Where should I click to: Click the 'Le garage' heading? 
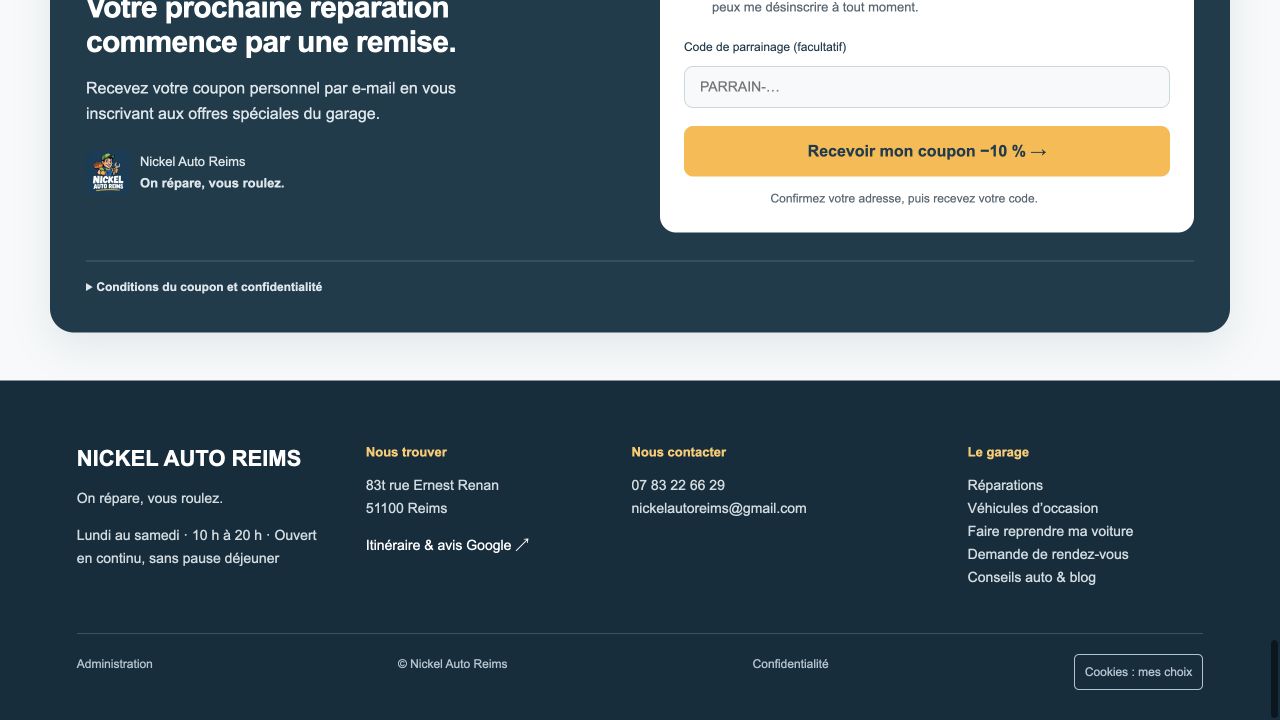pyautogui.click(x=998, y=452)
